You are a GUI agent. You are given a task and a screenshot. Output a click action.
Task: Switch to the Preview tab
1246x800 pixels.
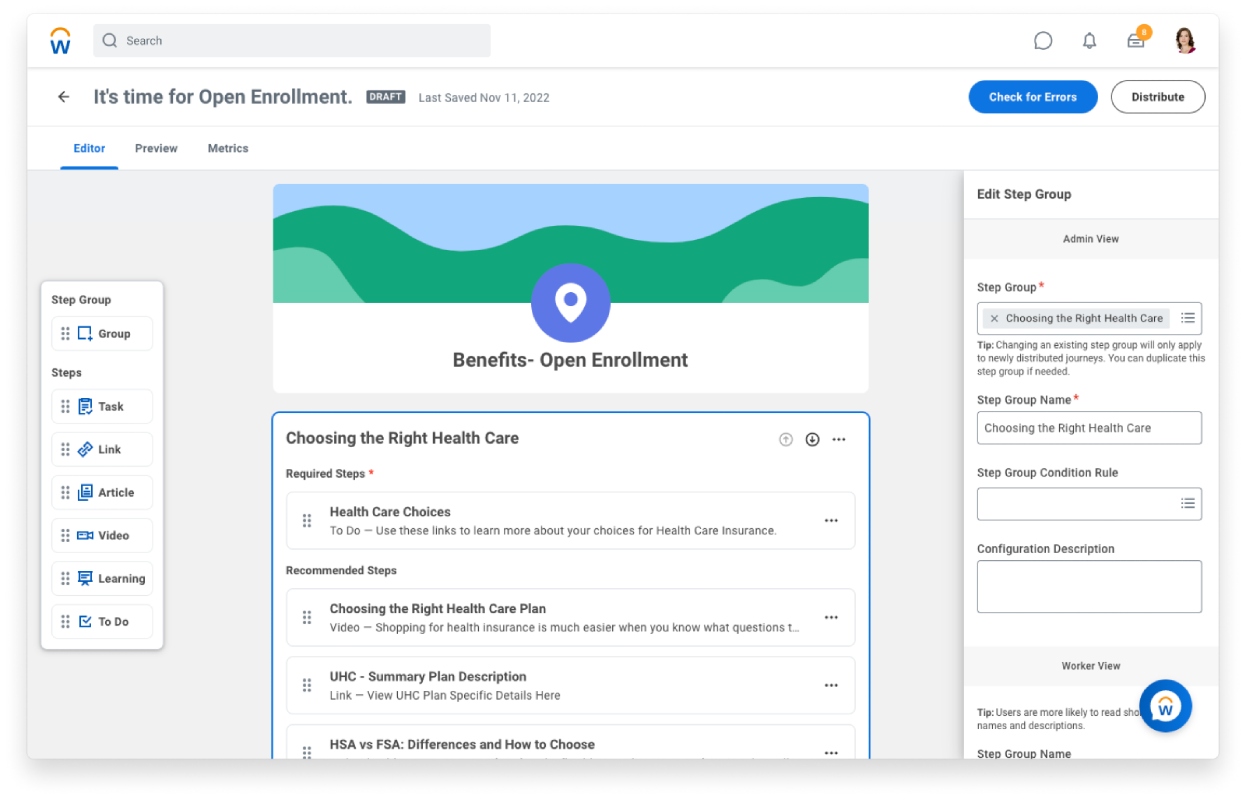(x=156, y=148)
